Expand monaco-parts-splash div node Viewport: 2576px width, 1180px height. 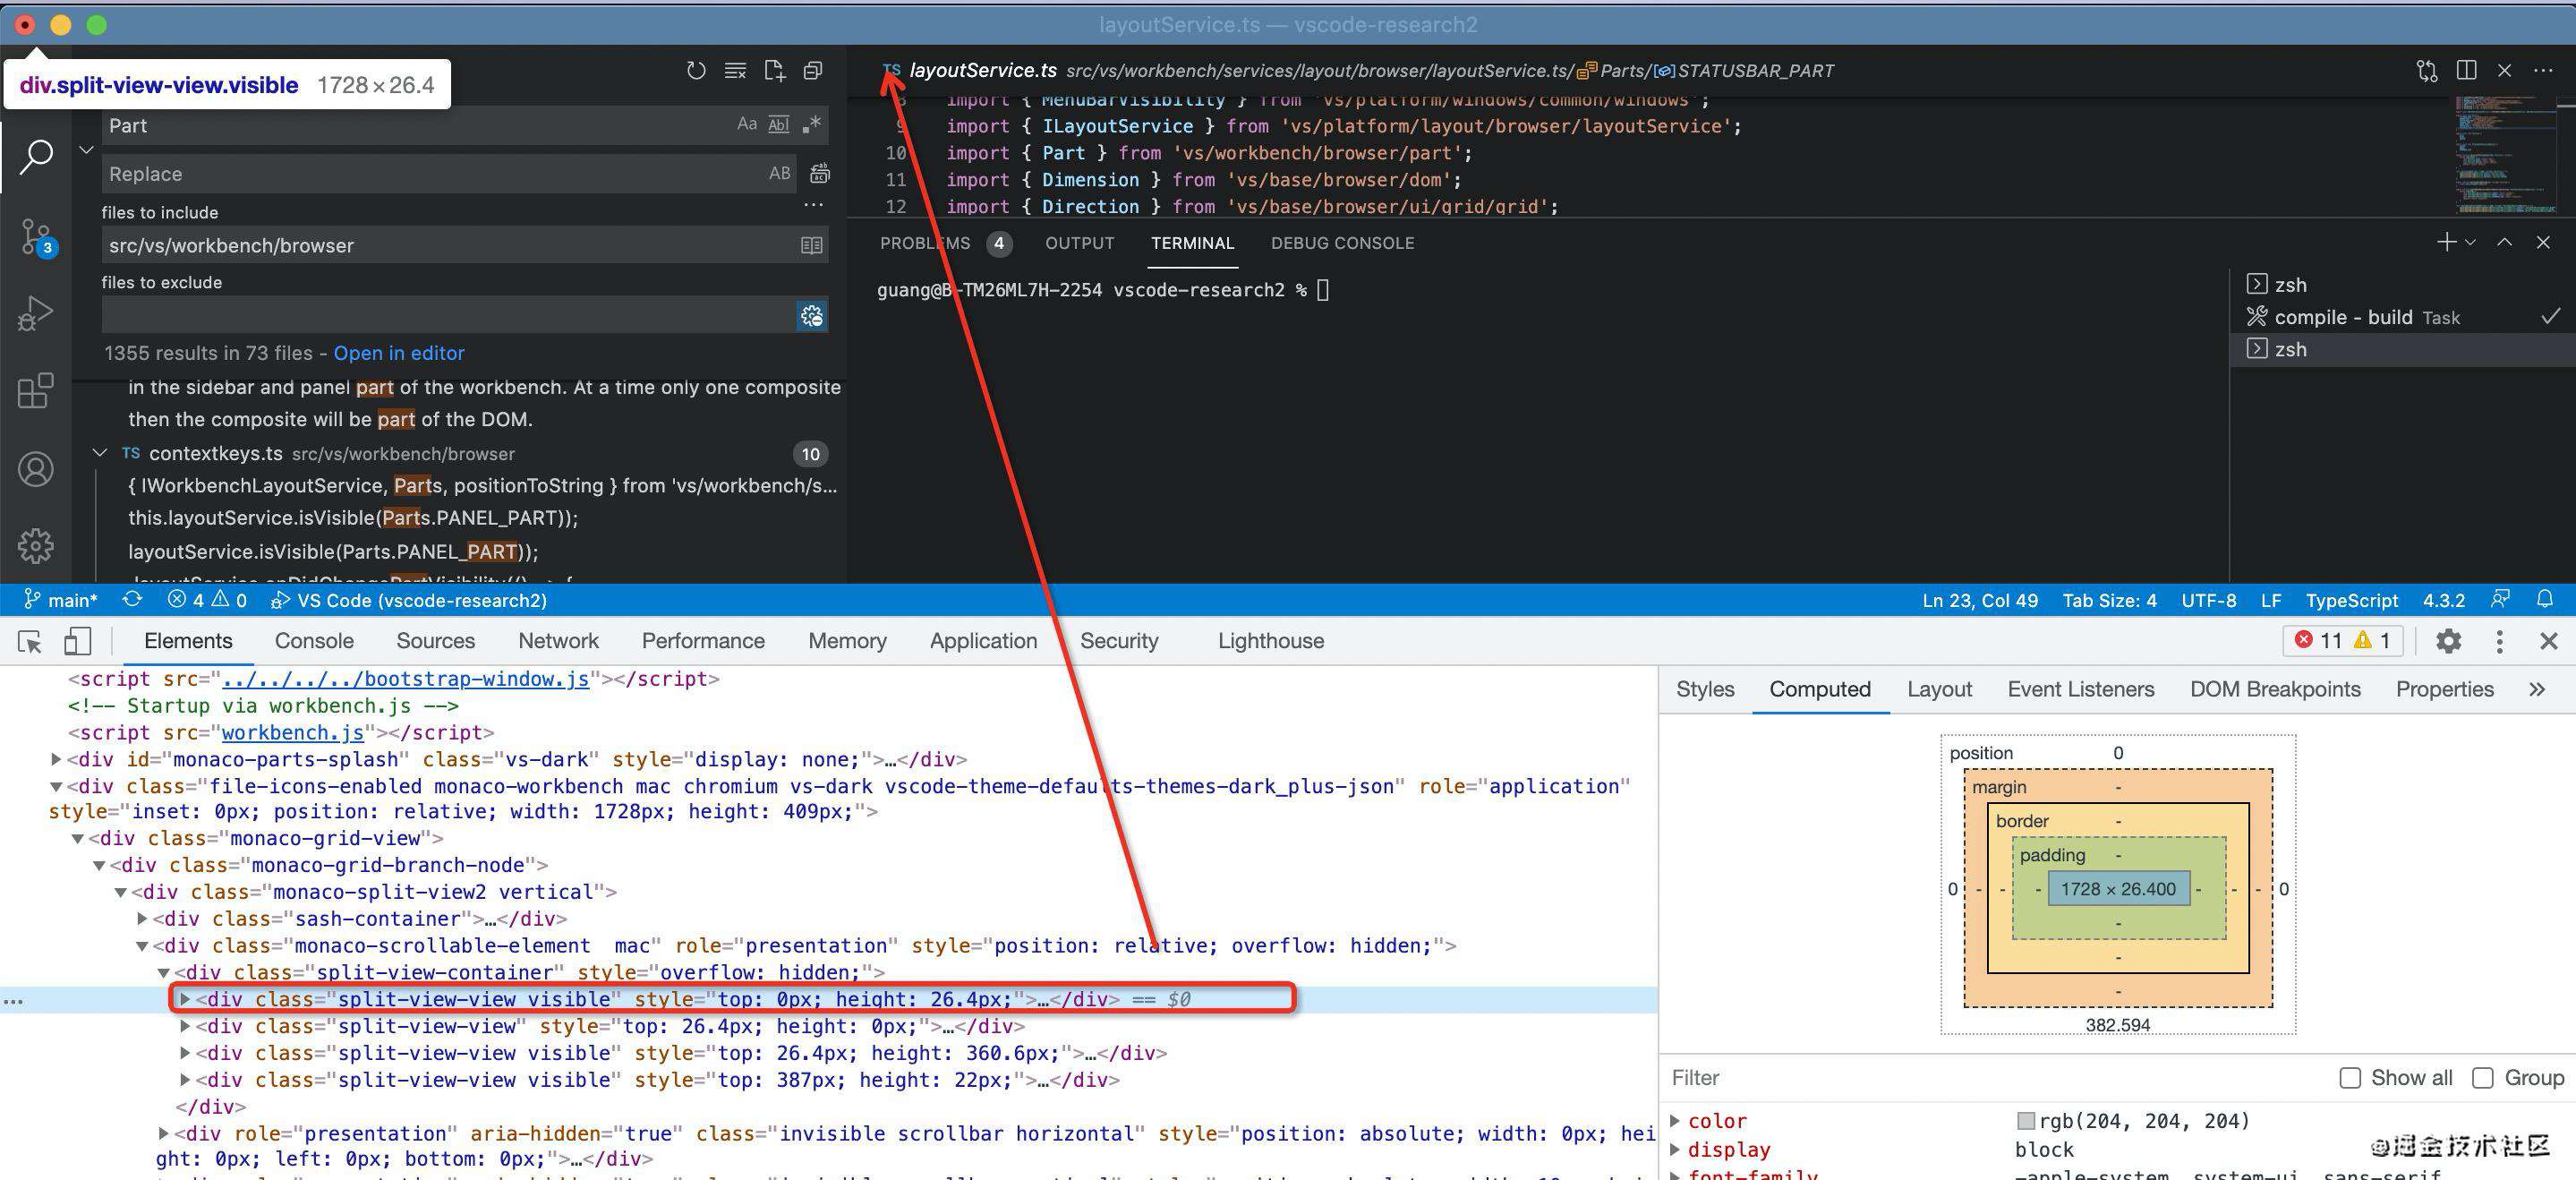[x=56, y=759]
